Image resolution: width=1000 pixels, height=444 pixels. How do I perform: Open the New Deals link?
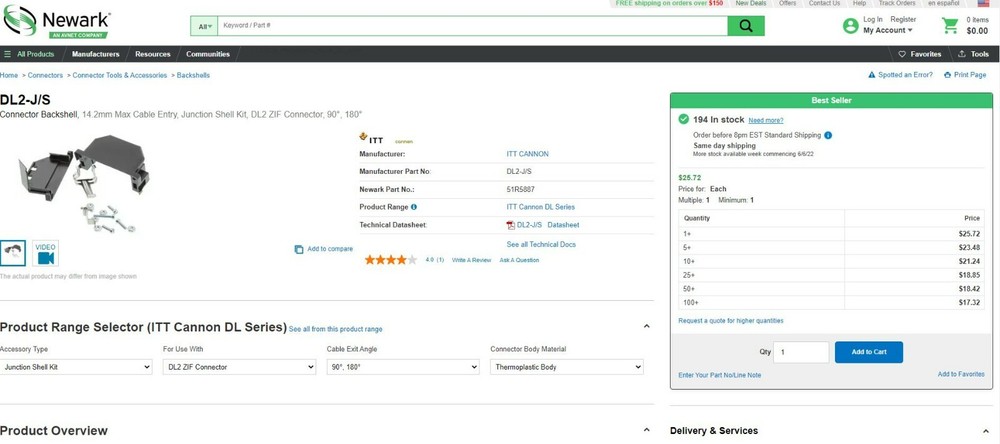[751, 3]
